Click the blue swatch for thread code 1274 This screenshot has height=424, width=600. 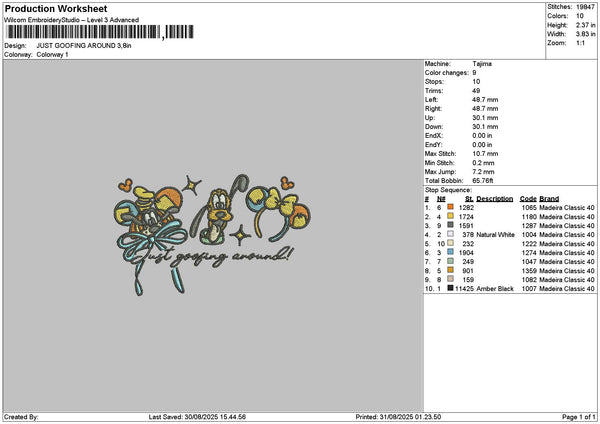450,252
